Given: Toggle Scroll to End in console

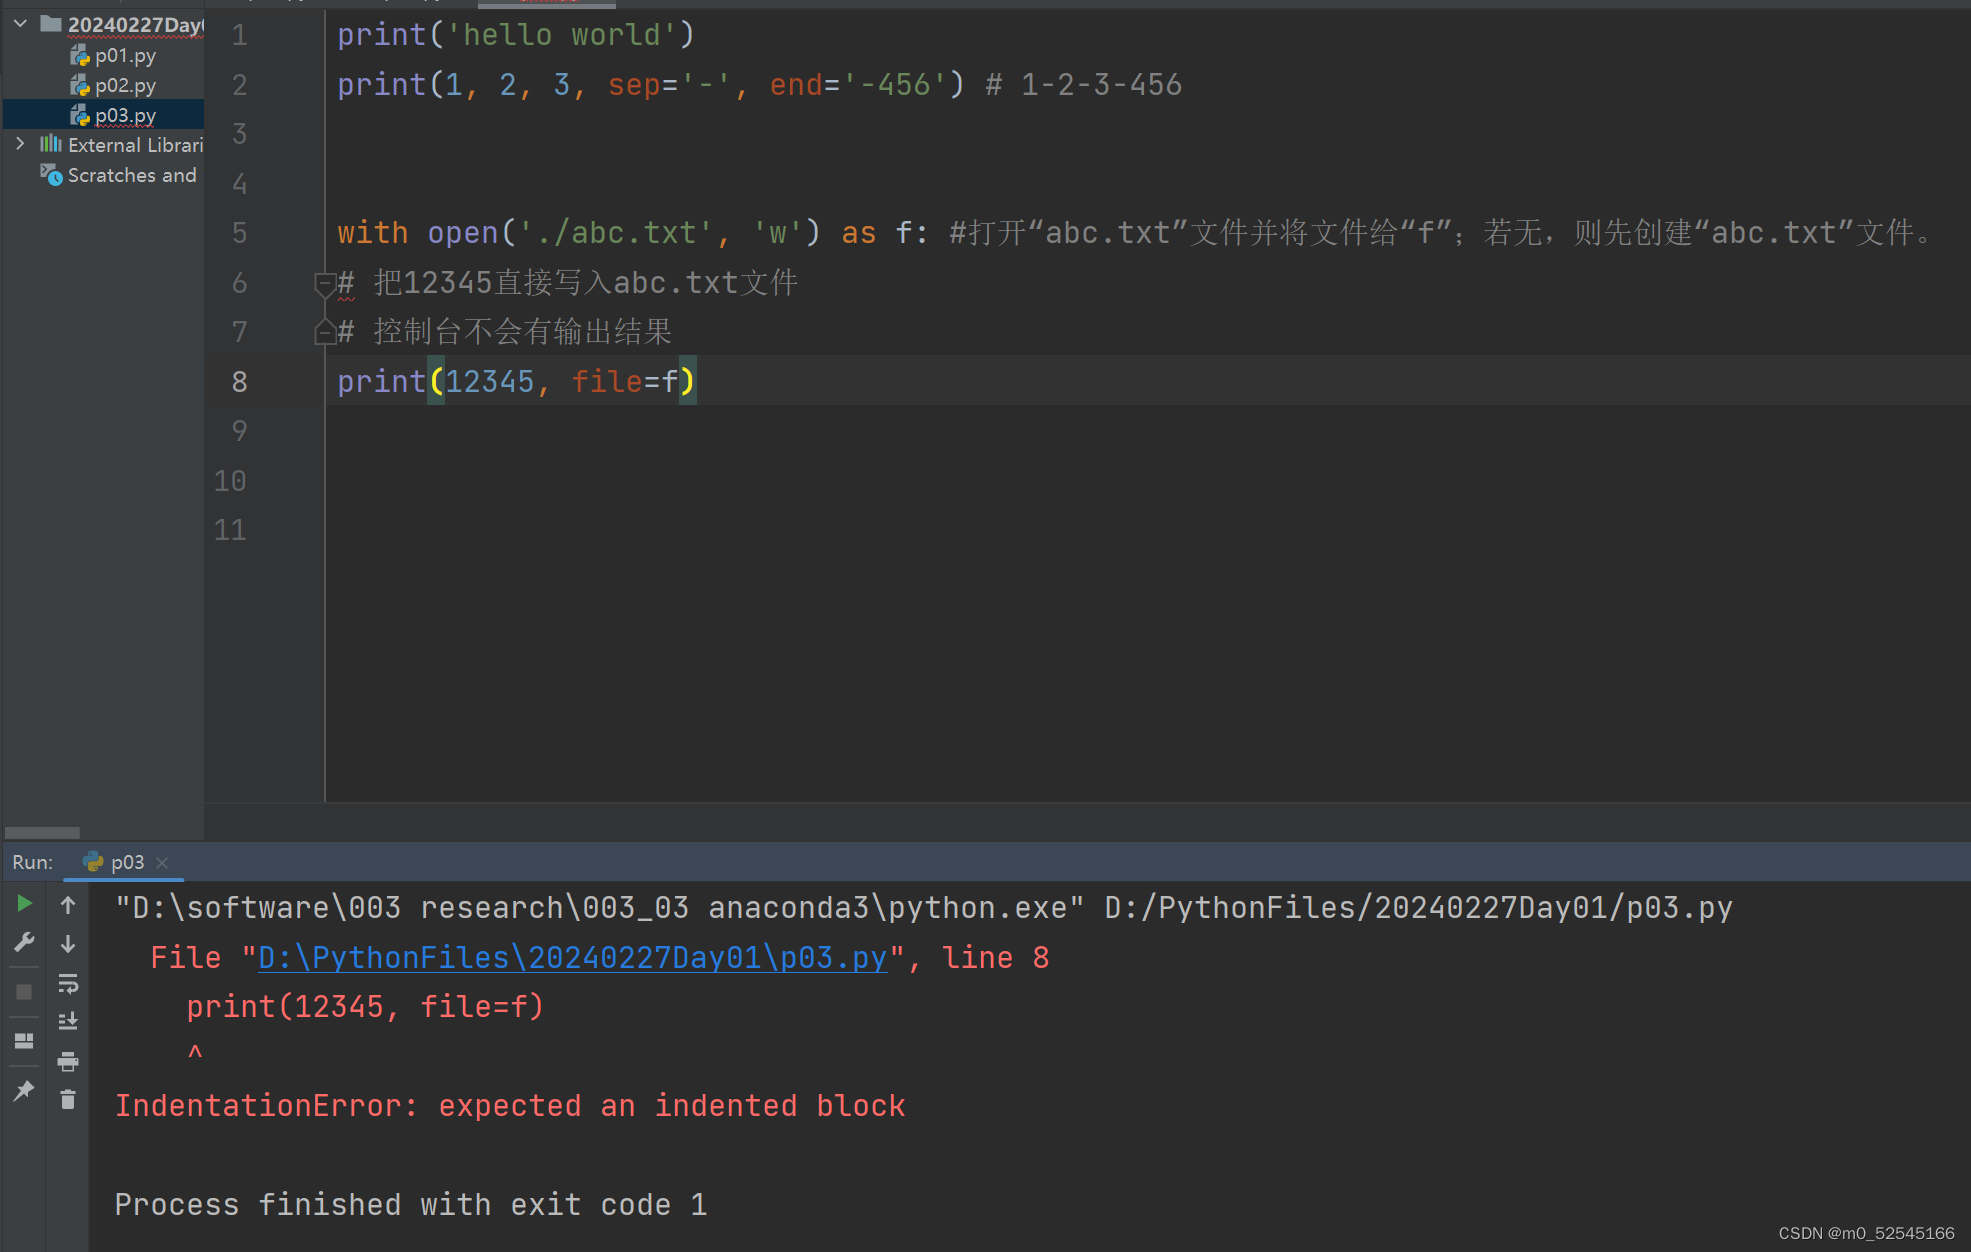Looking at the screenshot, I should pos(68,1021).
